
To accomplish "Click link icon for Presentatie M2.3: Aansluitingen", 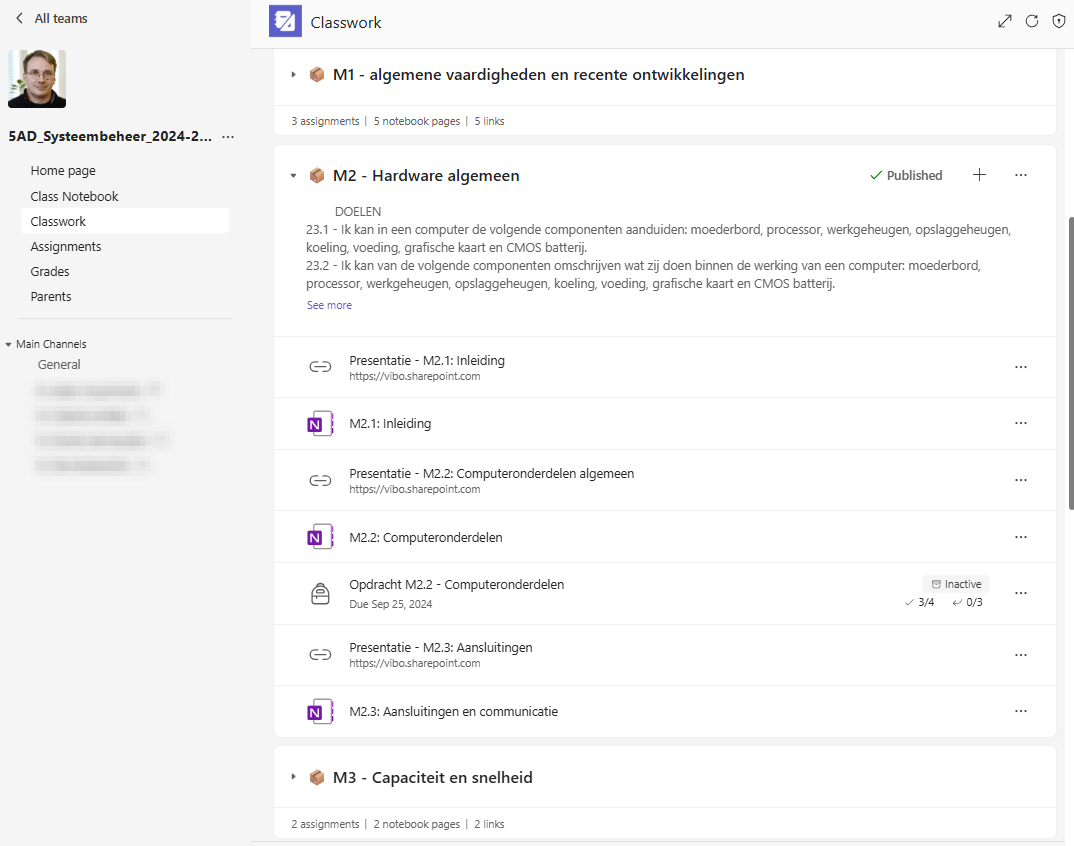I will (x=319, y=655).
